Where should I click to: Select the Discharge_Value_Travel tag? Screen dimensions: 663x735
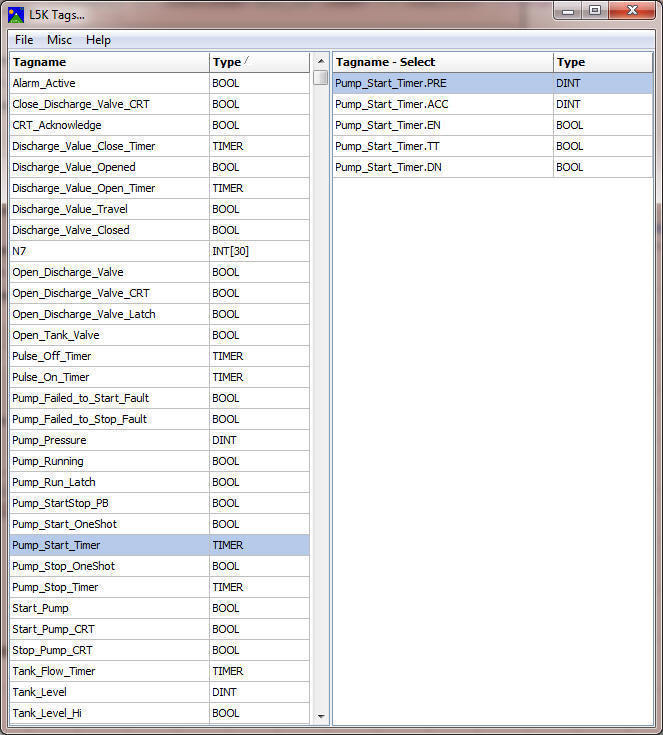tap(159, 209)
